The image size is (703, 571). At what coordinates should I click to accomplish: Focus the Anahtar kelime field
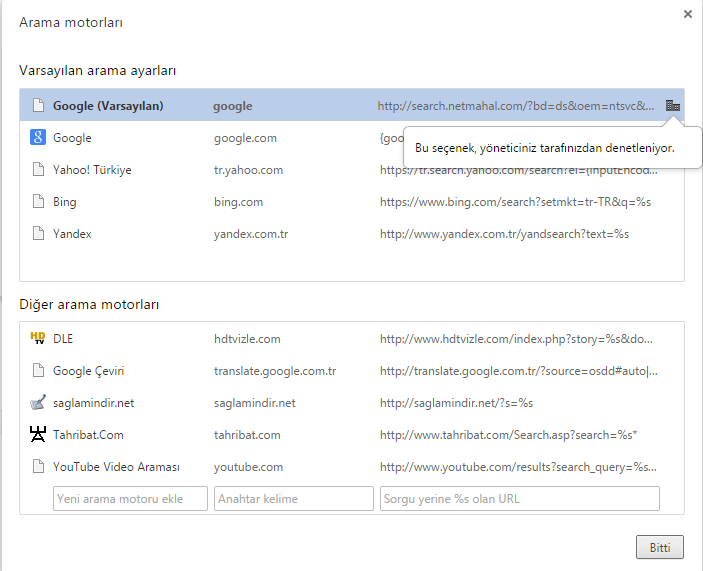coord(294,498)
